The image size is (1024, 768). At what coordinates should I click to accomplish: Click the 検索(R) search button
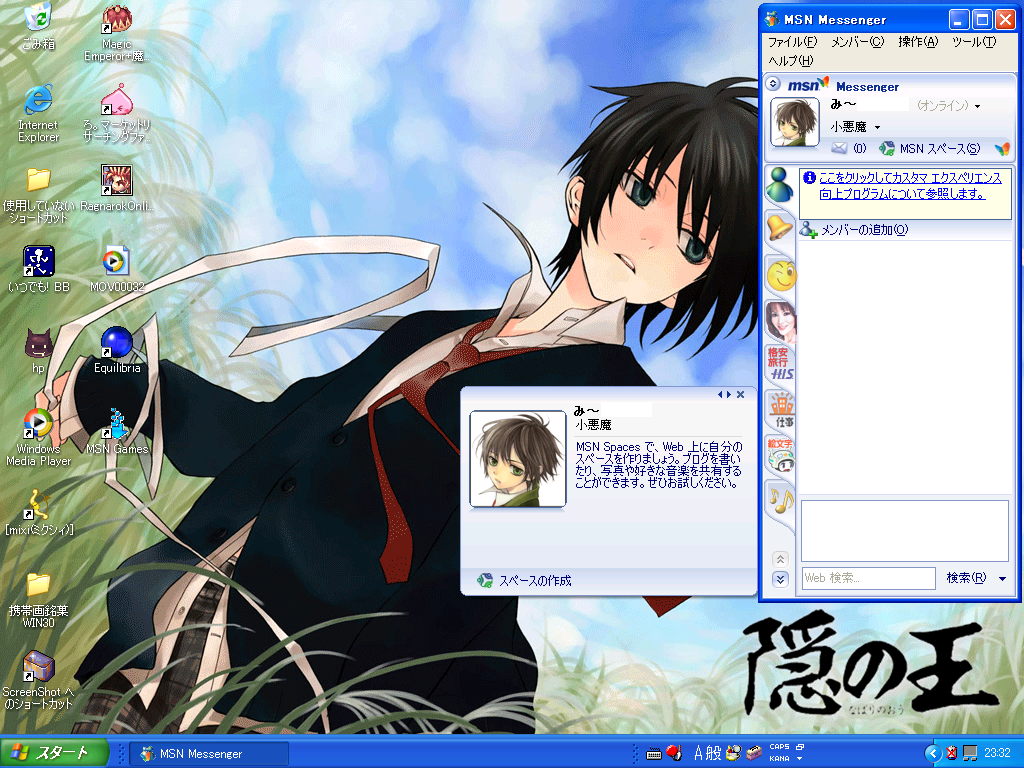coord(966,578)
